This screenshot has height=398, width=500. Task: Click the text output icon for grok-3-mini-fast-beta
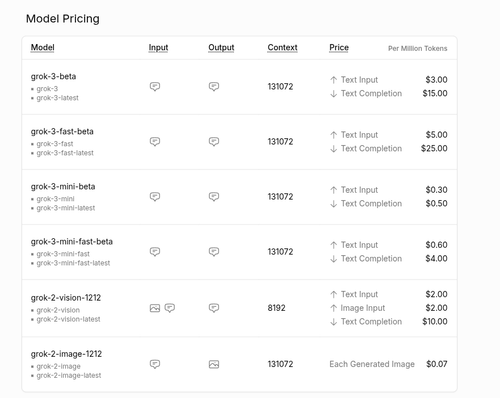click(x=214, y=252)
